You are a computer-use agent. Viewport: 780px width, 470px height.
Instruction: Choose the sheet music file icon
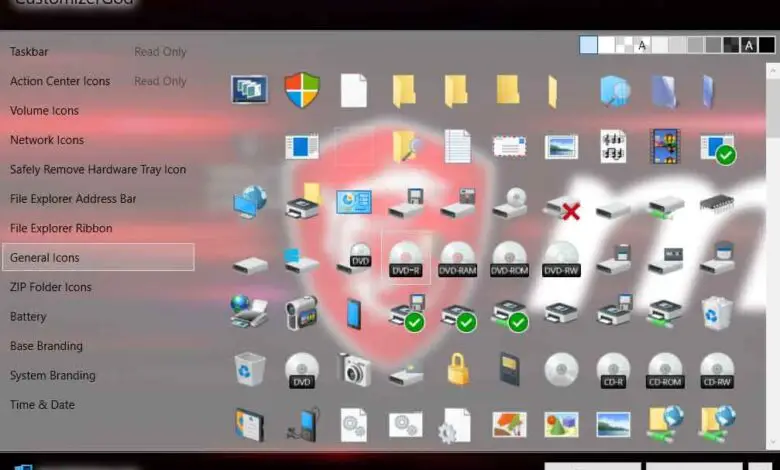coord(613,146)
